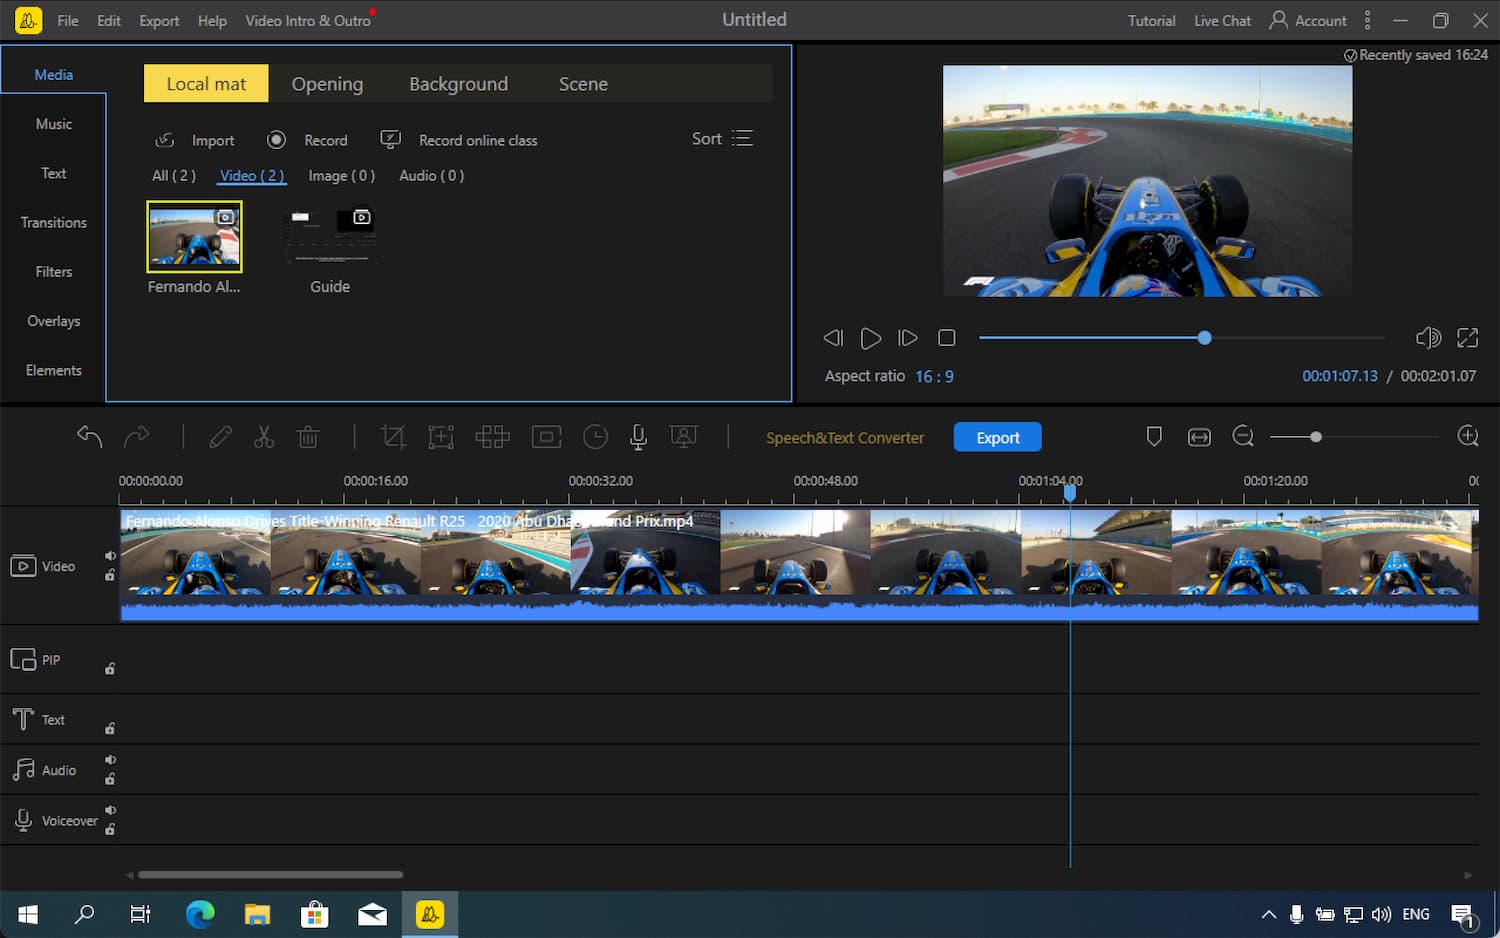Viewport: 1500px width, 938px height.
Task: Mute the Audio track
Action: 110,760
